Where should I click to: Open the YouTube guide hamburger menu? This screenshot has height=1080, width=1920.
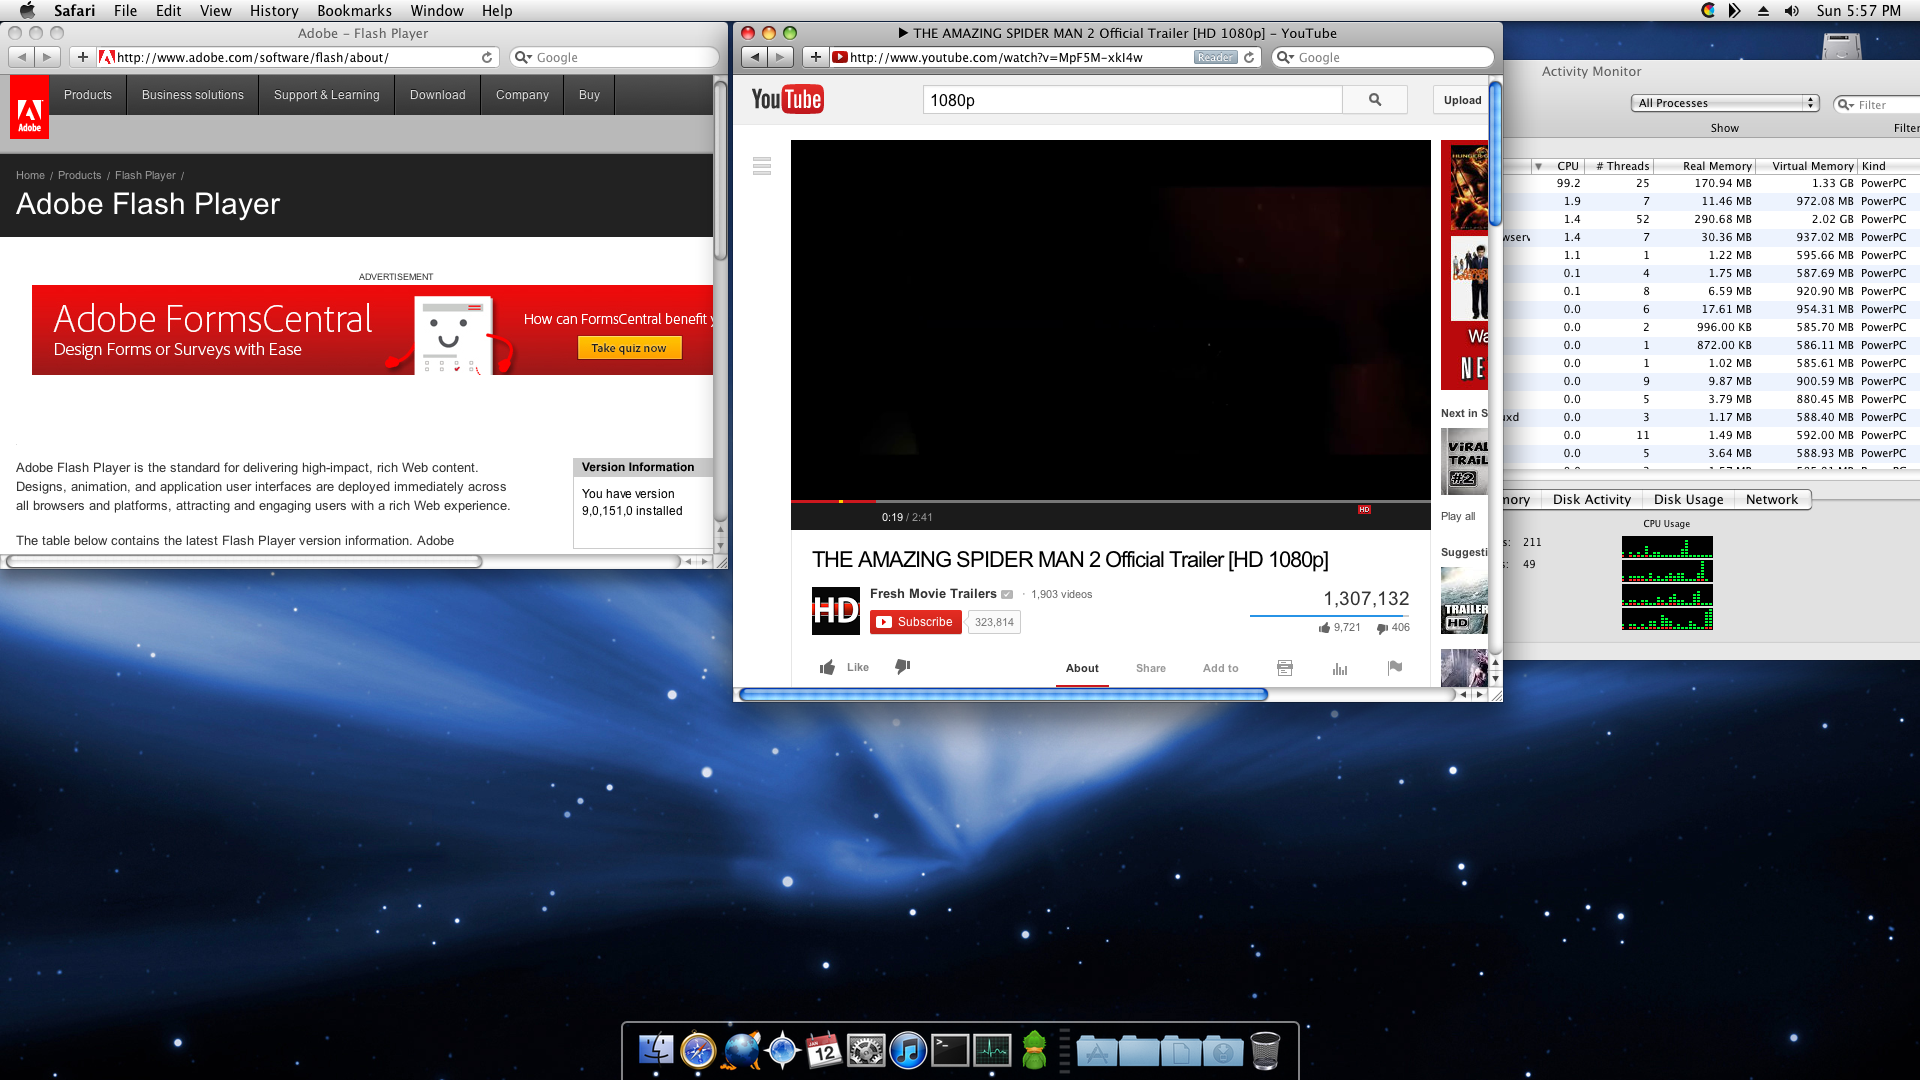[762, 166]
